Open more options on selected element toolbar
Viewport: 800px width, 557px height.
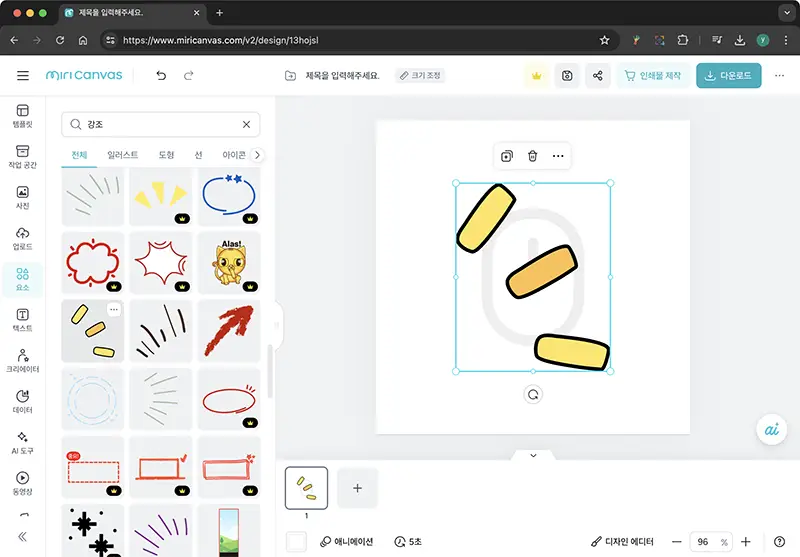[x=558, y=156]
